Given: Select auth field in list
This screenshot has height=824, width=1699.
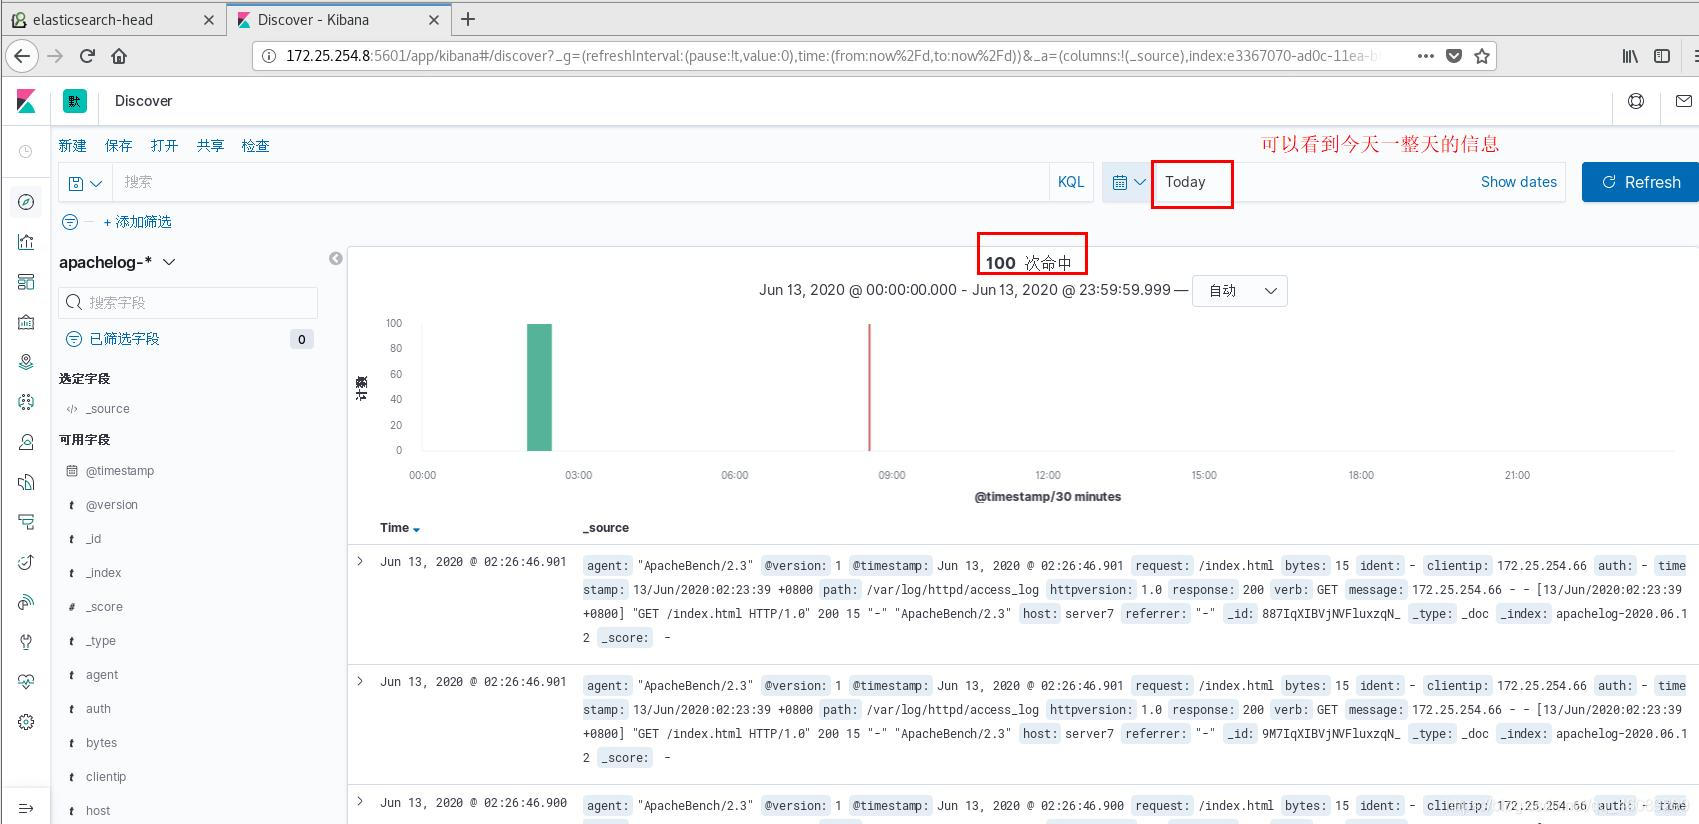Looking at the screenshot, I should [x=98, y=709].
